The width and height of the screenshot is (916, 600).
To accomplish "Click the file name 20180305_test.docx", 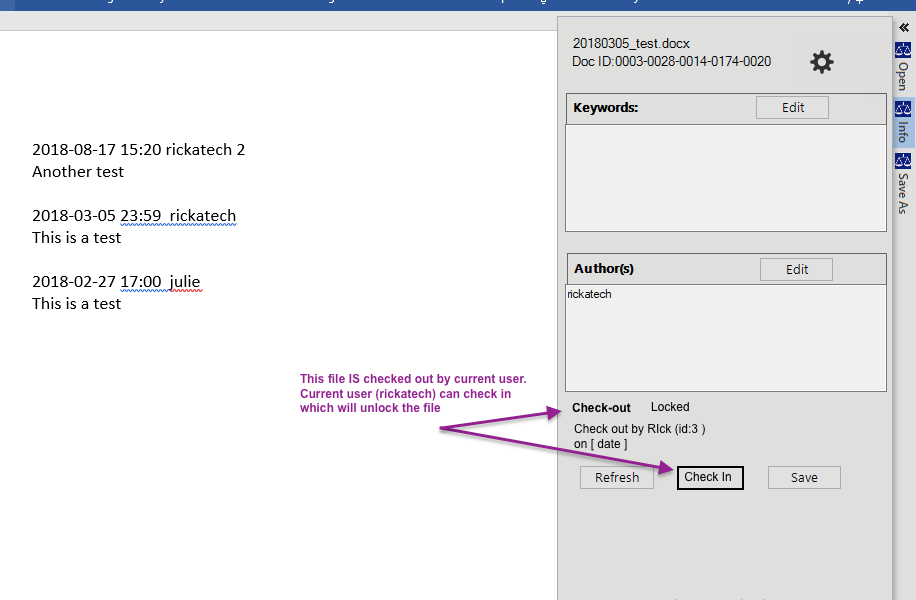I will tap(631, 44).
